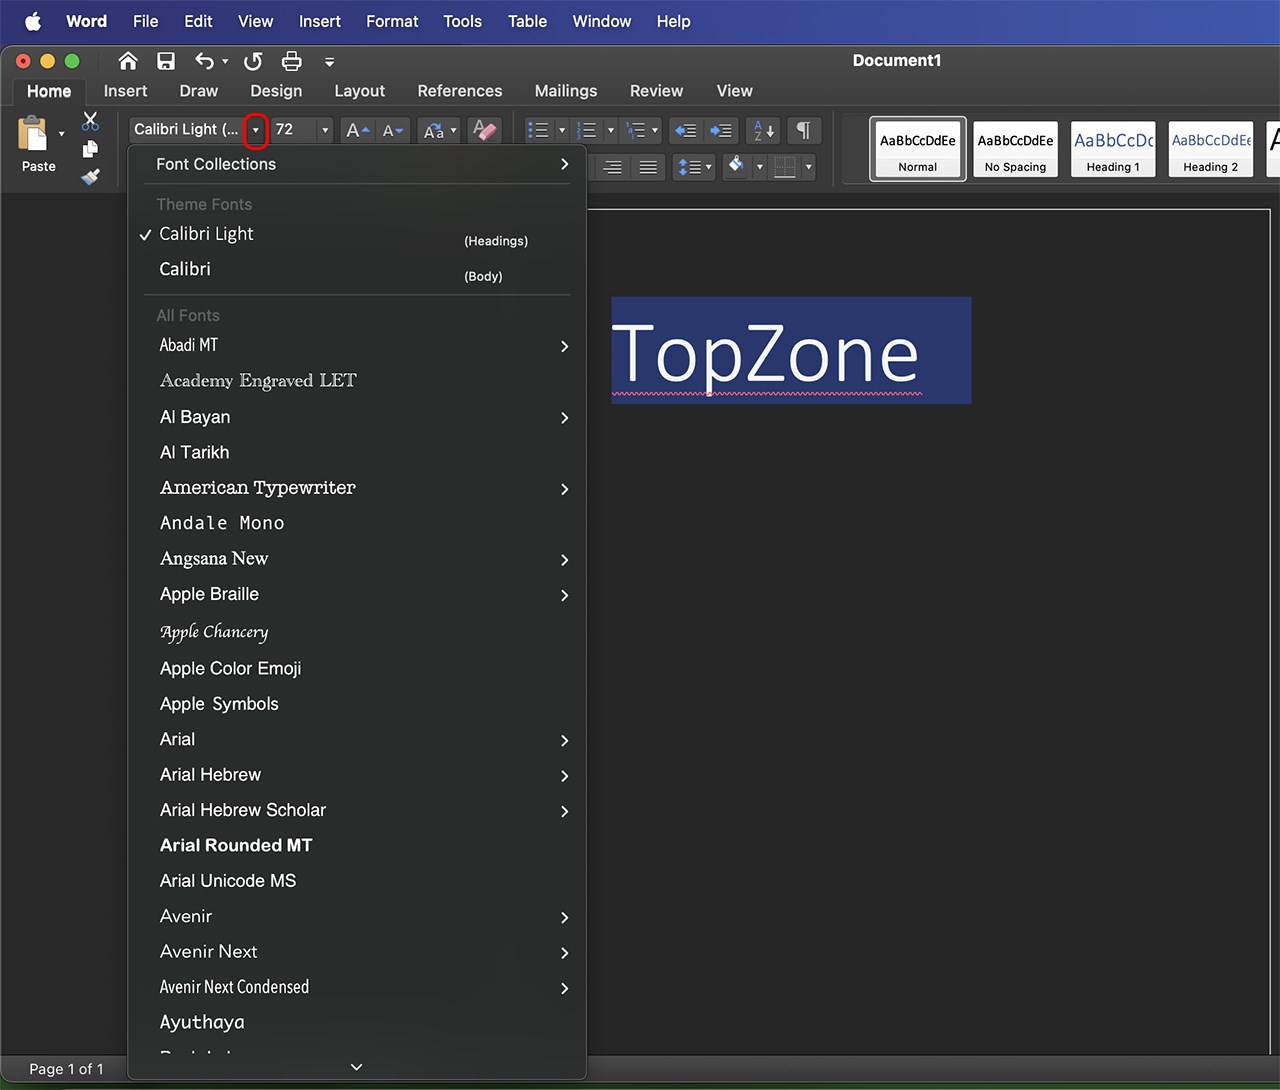Justify the paragraph text

click(648, 167)
